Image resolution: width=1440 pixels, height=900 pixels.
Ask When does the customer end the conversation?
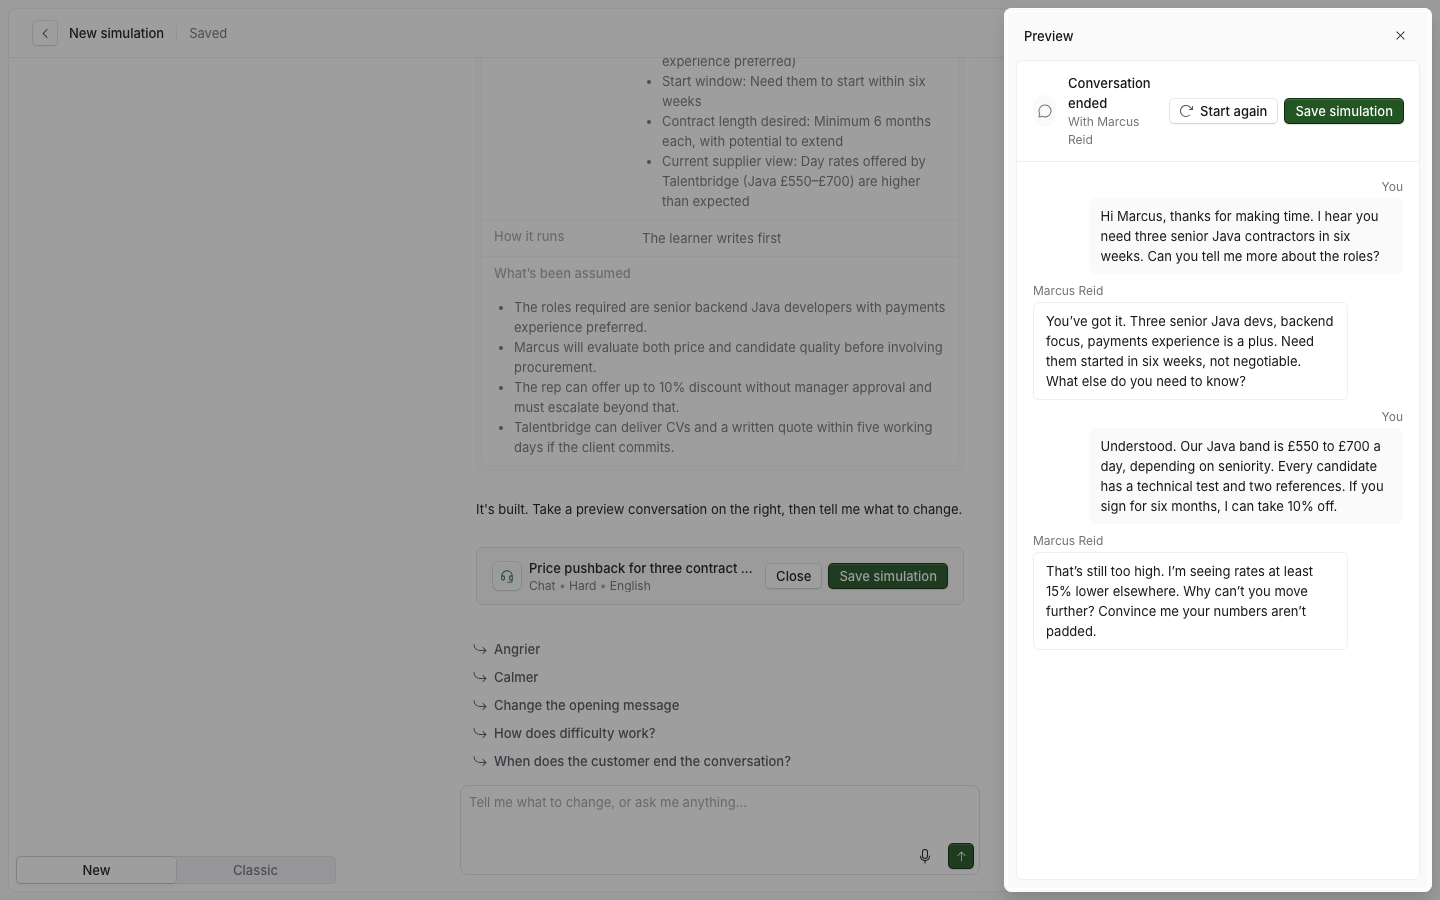[642, 761]
